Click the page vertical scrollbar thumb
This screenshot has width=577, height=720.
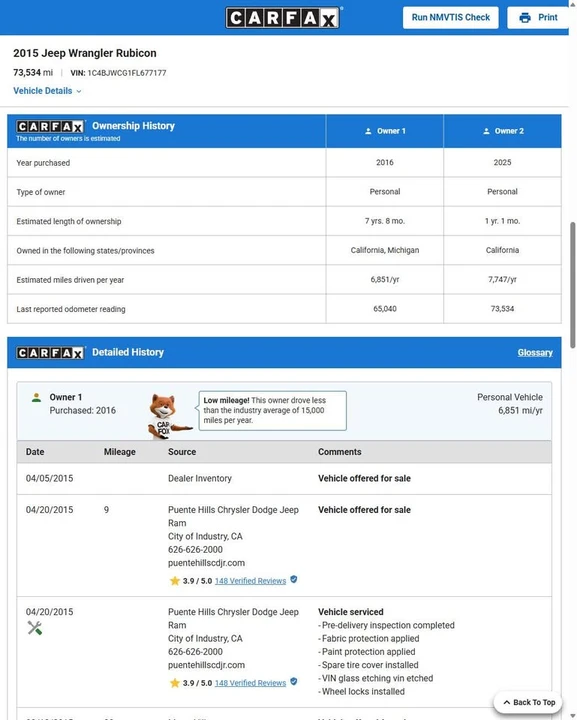pos(572,285)
